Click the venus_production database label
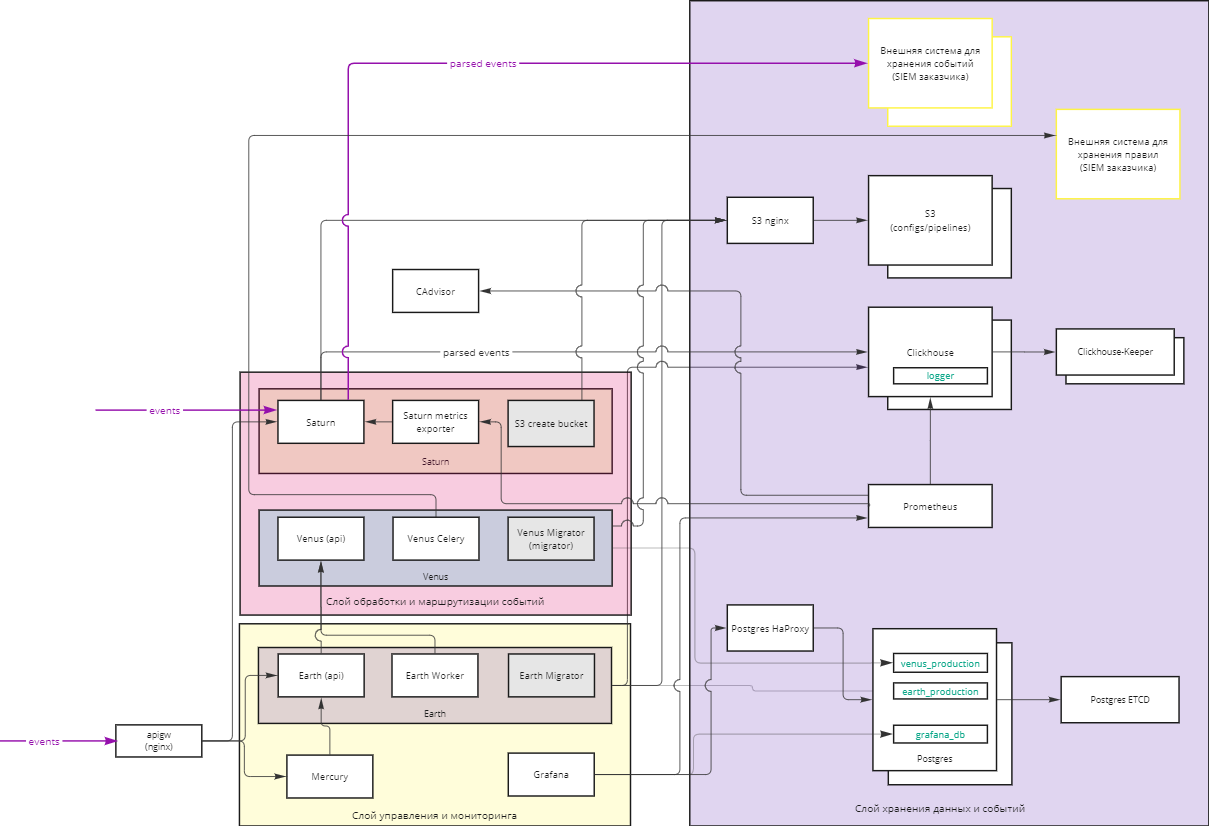Viewport: 1209px width, 826px height. (x=940, y=663)
